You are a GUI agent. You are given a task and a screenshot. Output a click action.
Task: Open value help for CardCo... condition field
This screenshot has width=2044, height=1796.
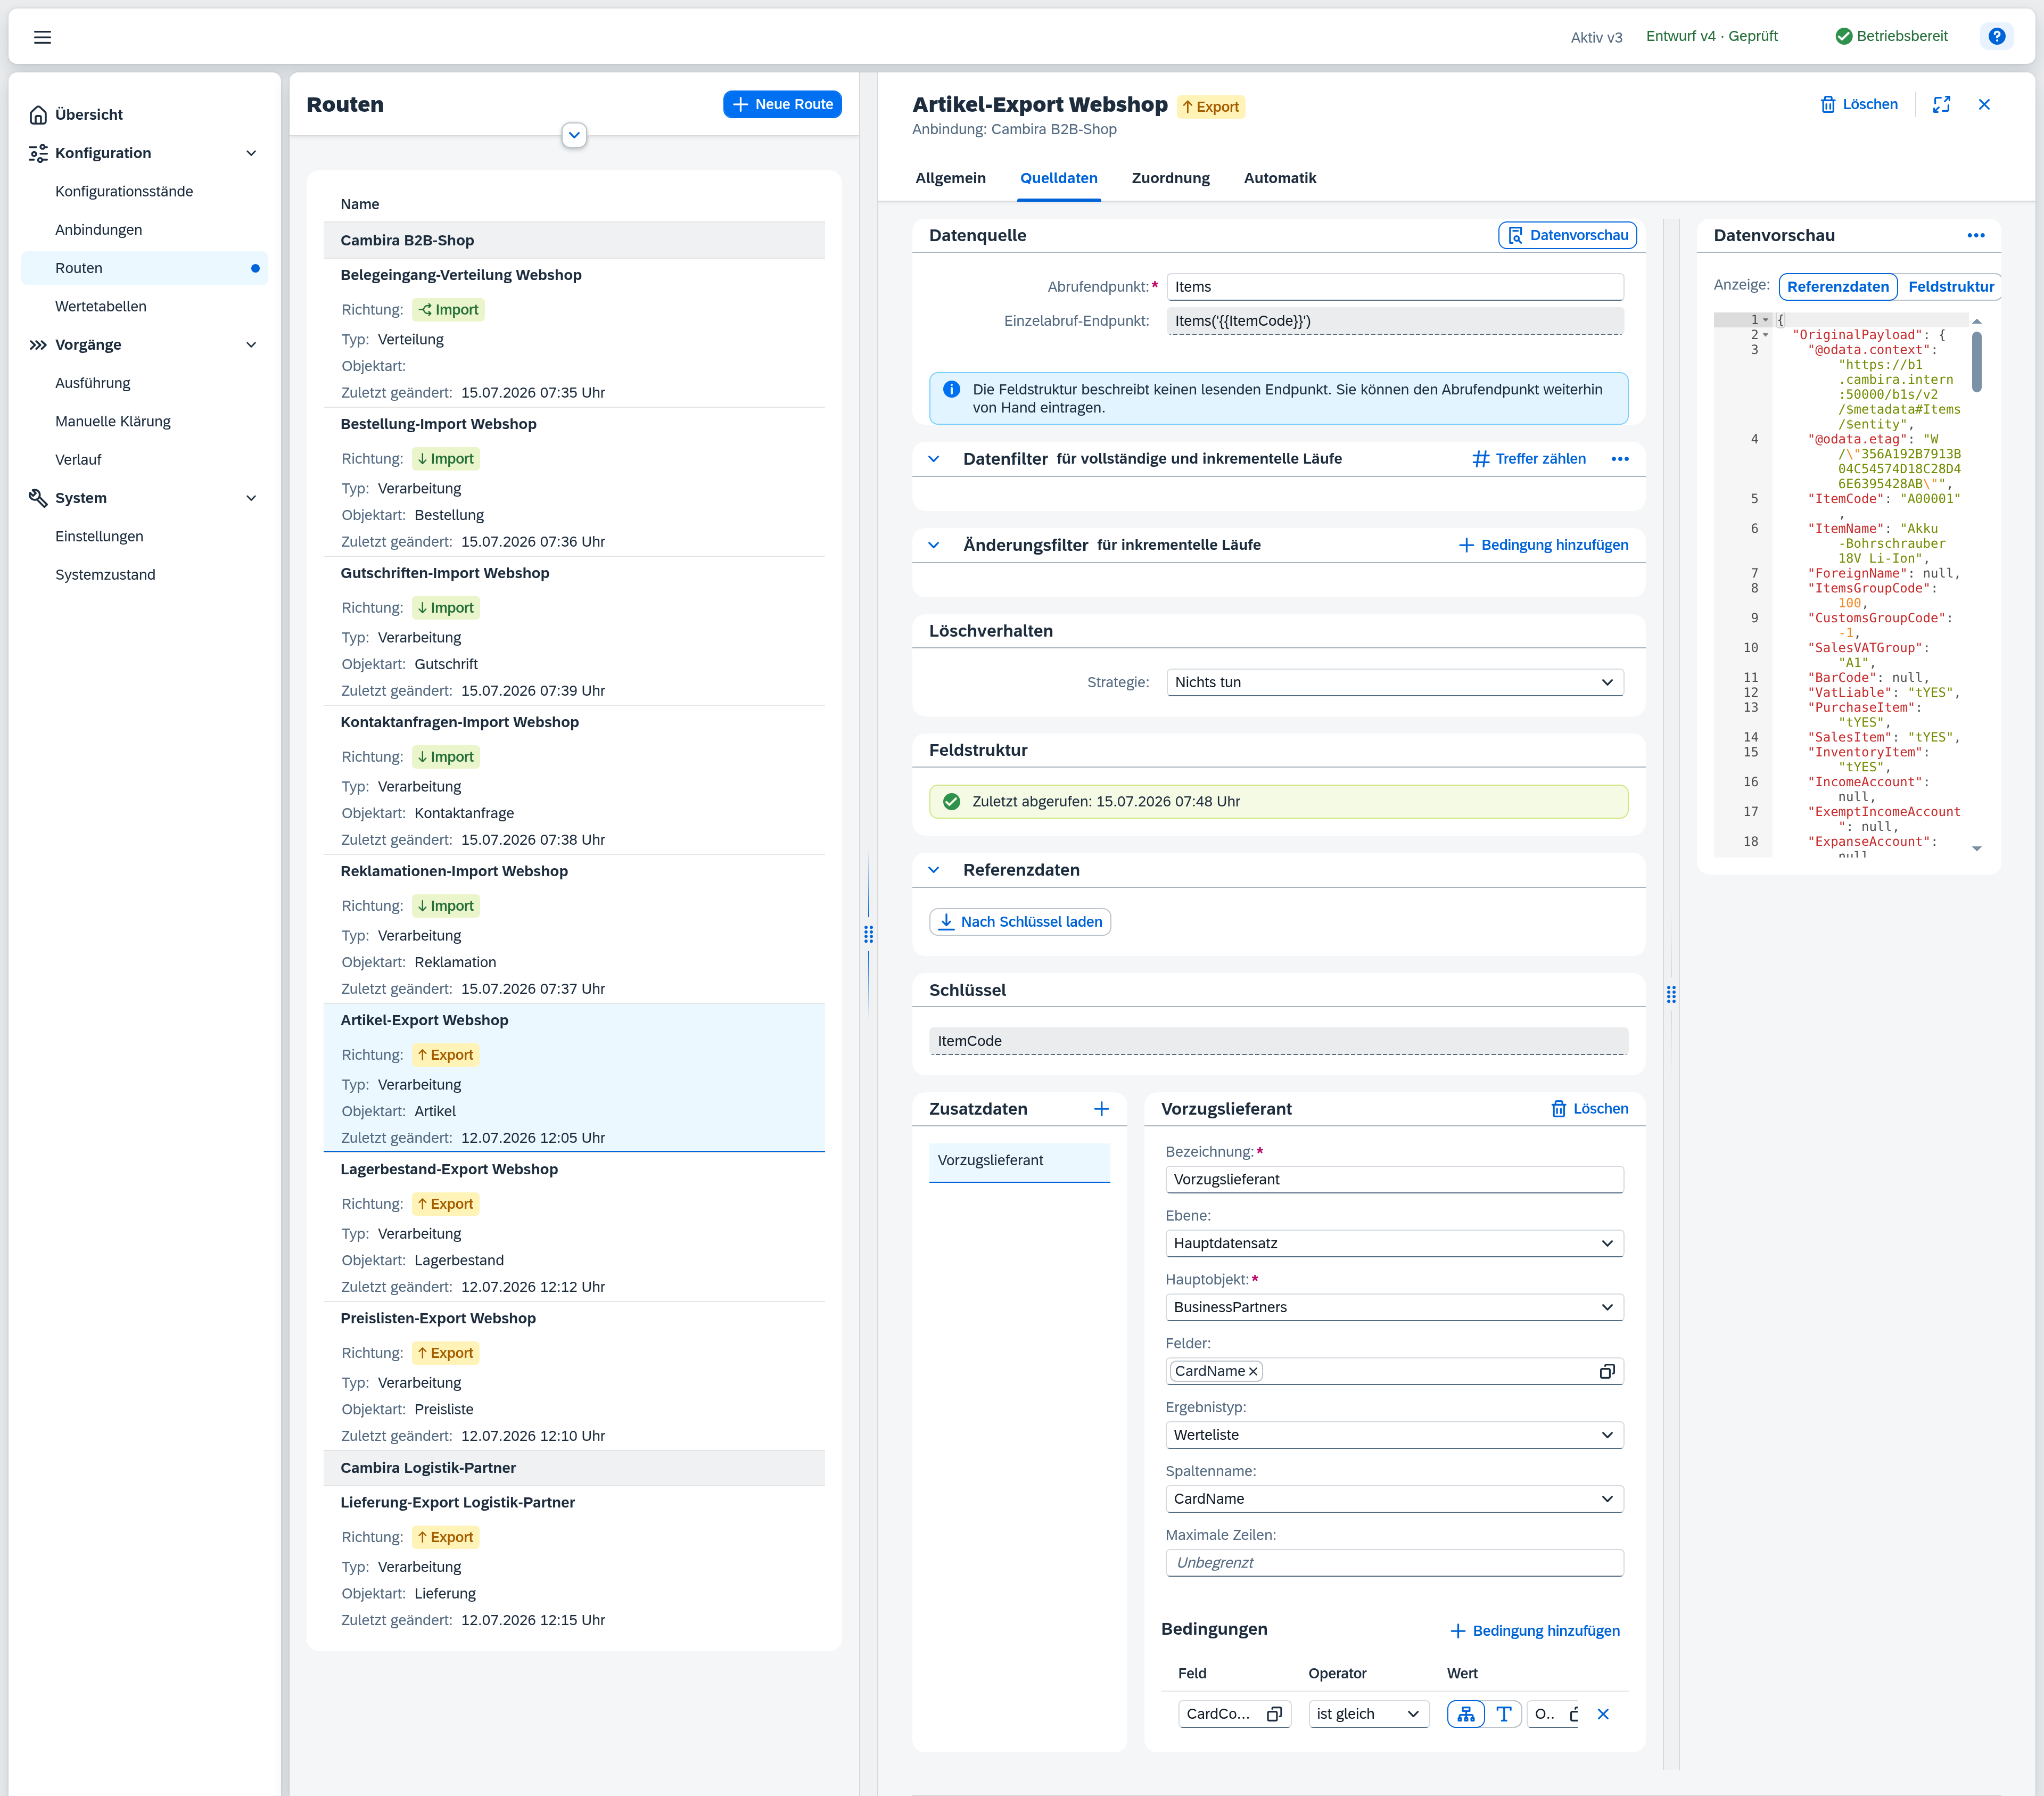coord(1274,1714)
